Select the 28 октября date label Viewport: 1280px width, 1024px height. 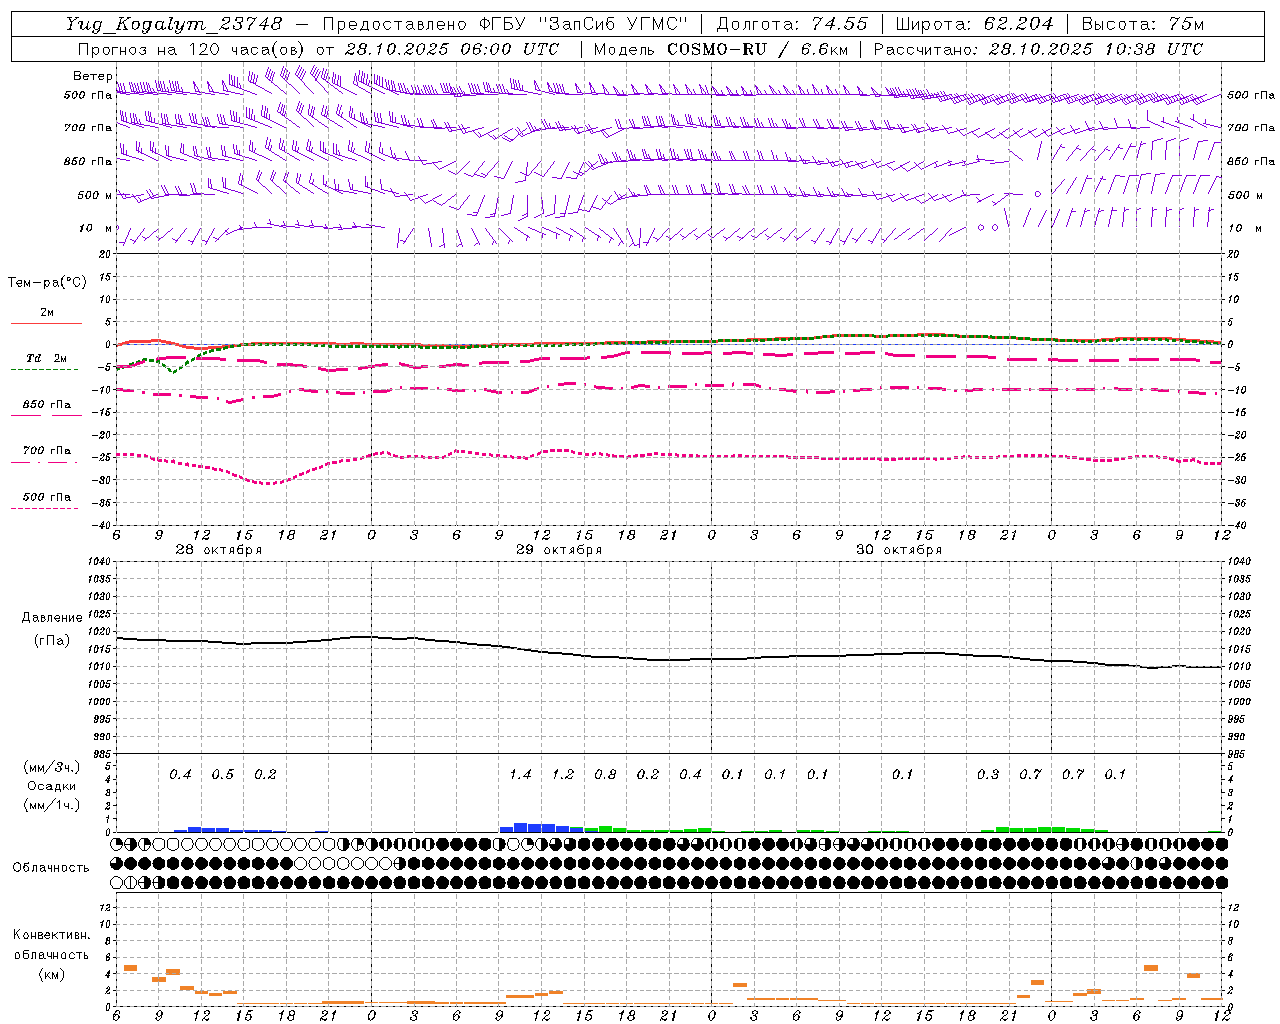click(x=219, y=550)
